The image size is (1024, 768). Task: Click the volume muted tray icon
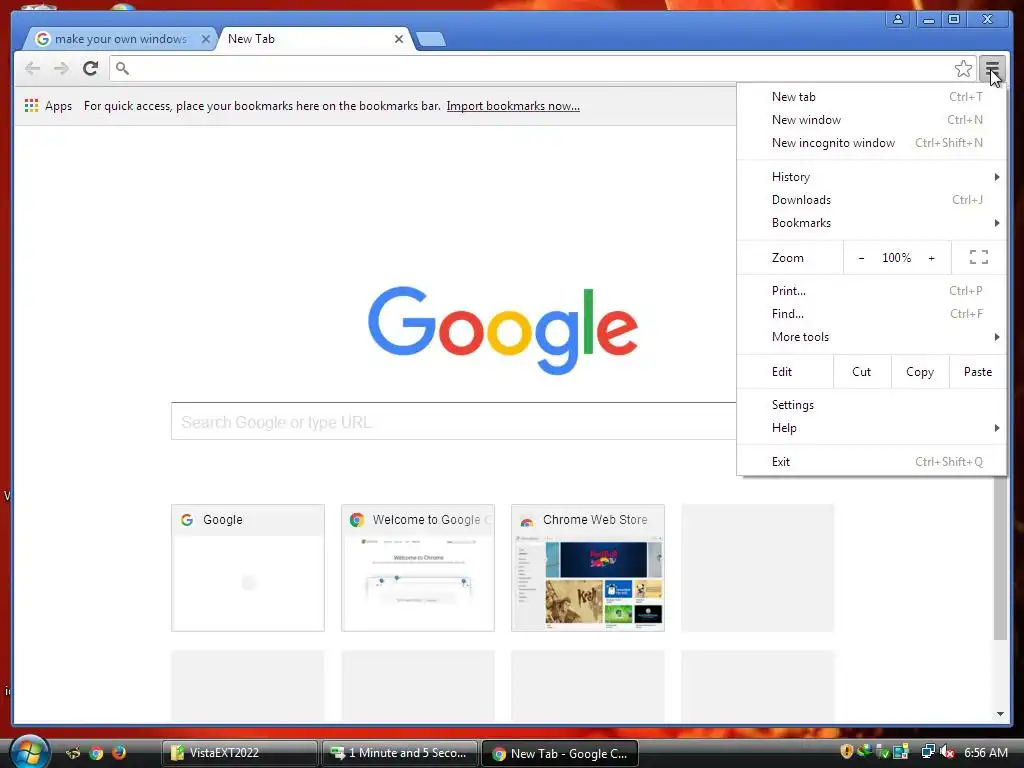947,752
